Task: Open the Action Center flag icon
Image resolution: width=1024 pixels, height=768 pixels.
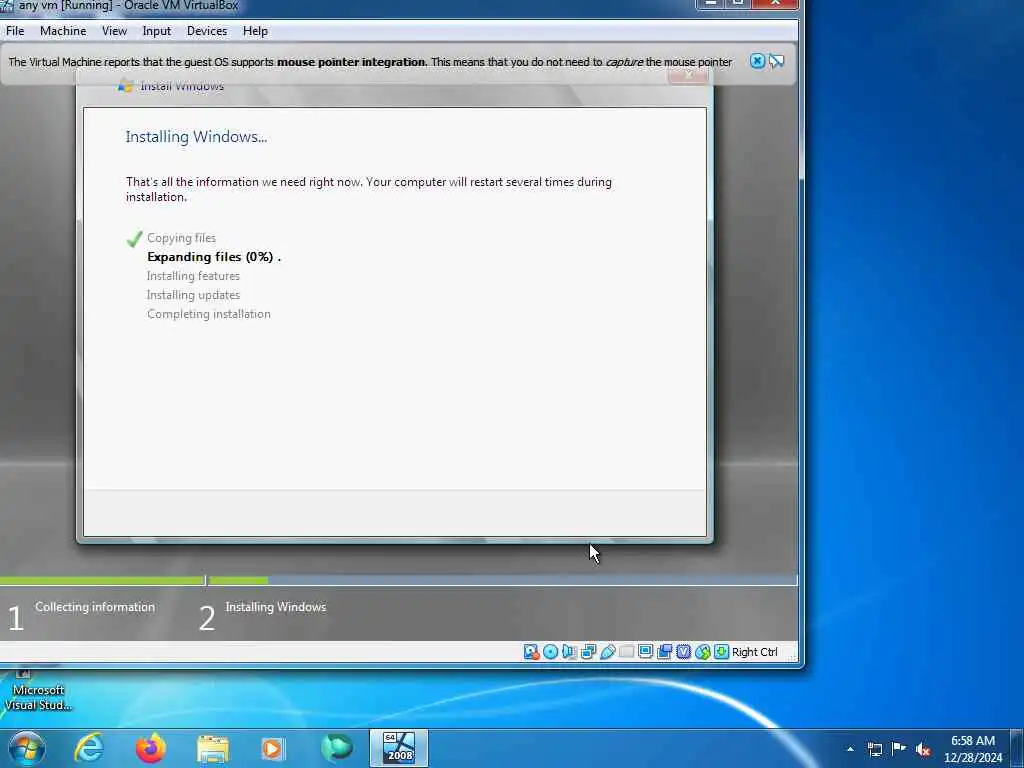Action: 899,748
